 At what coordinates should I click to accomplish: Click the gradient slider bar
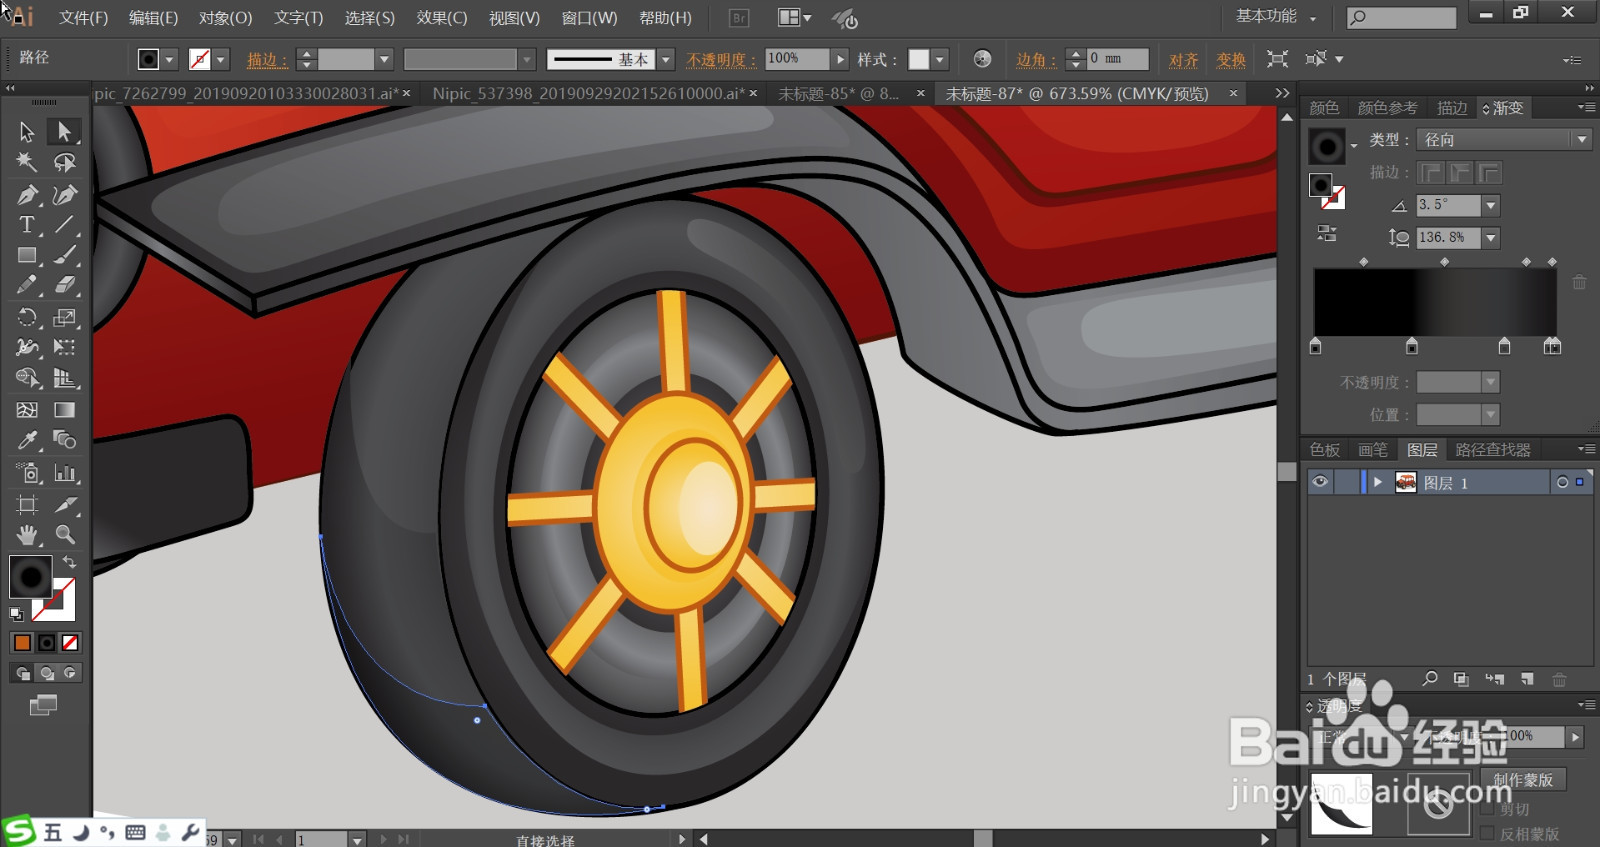point(1435,302)
